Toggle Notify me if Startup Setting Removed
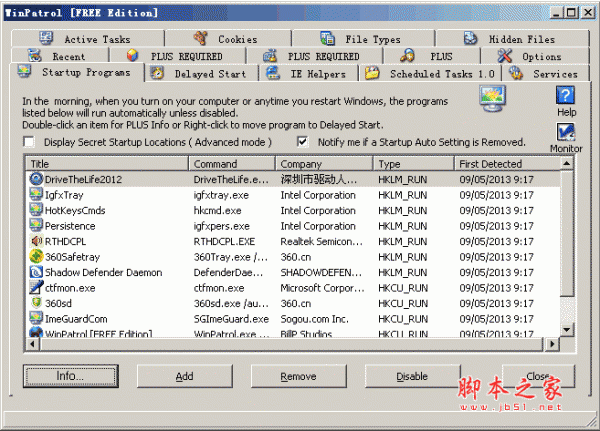The width and height of the screenshot is (600, 431). [x=303, y=142]
